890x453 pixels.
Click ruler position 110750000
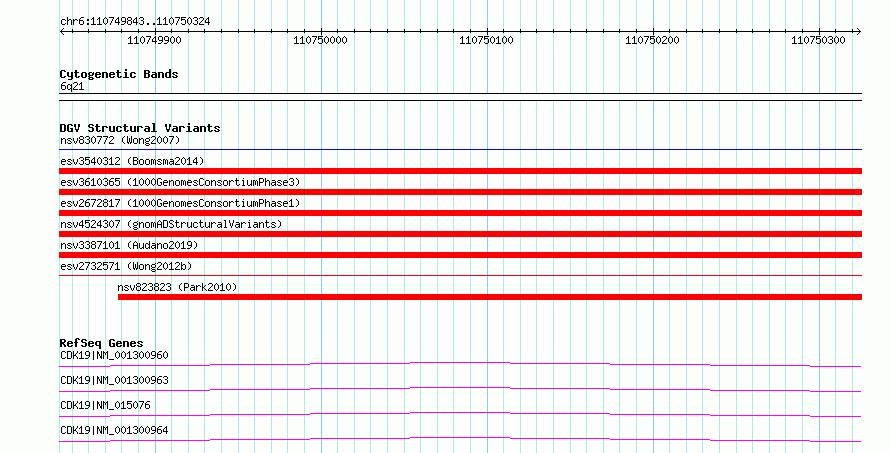[320, 40]
